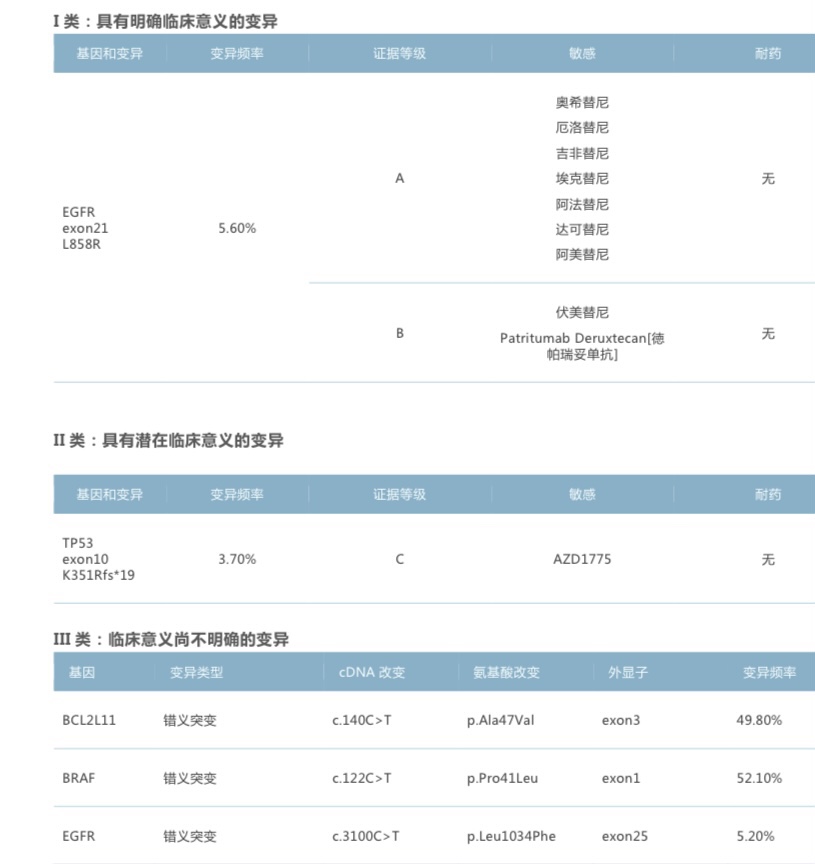Click the '外显子' column header
The height and width of the screenshot is (864, 815).
(x=628, y=672)
